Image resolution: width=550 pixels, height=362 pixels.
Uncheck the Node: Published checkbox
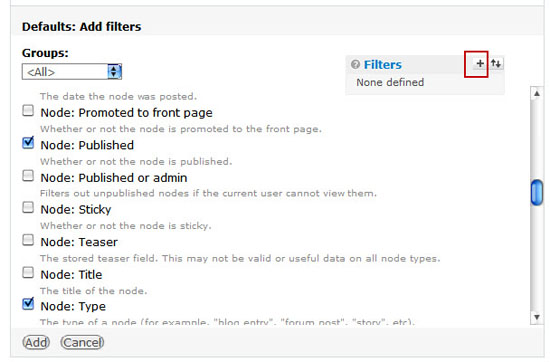click(28, 143)
